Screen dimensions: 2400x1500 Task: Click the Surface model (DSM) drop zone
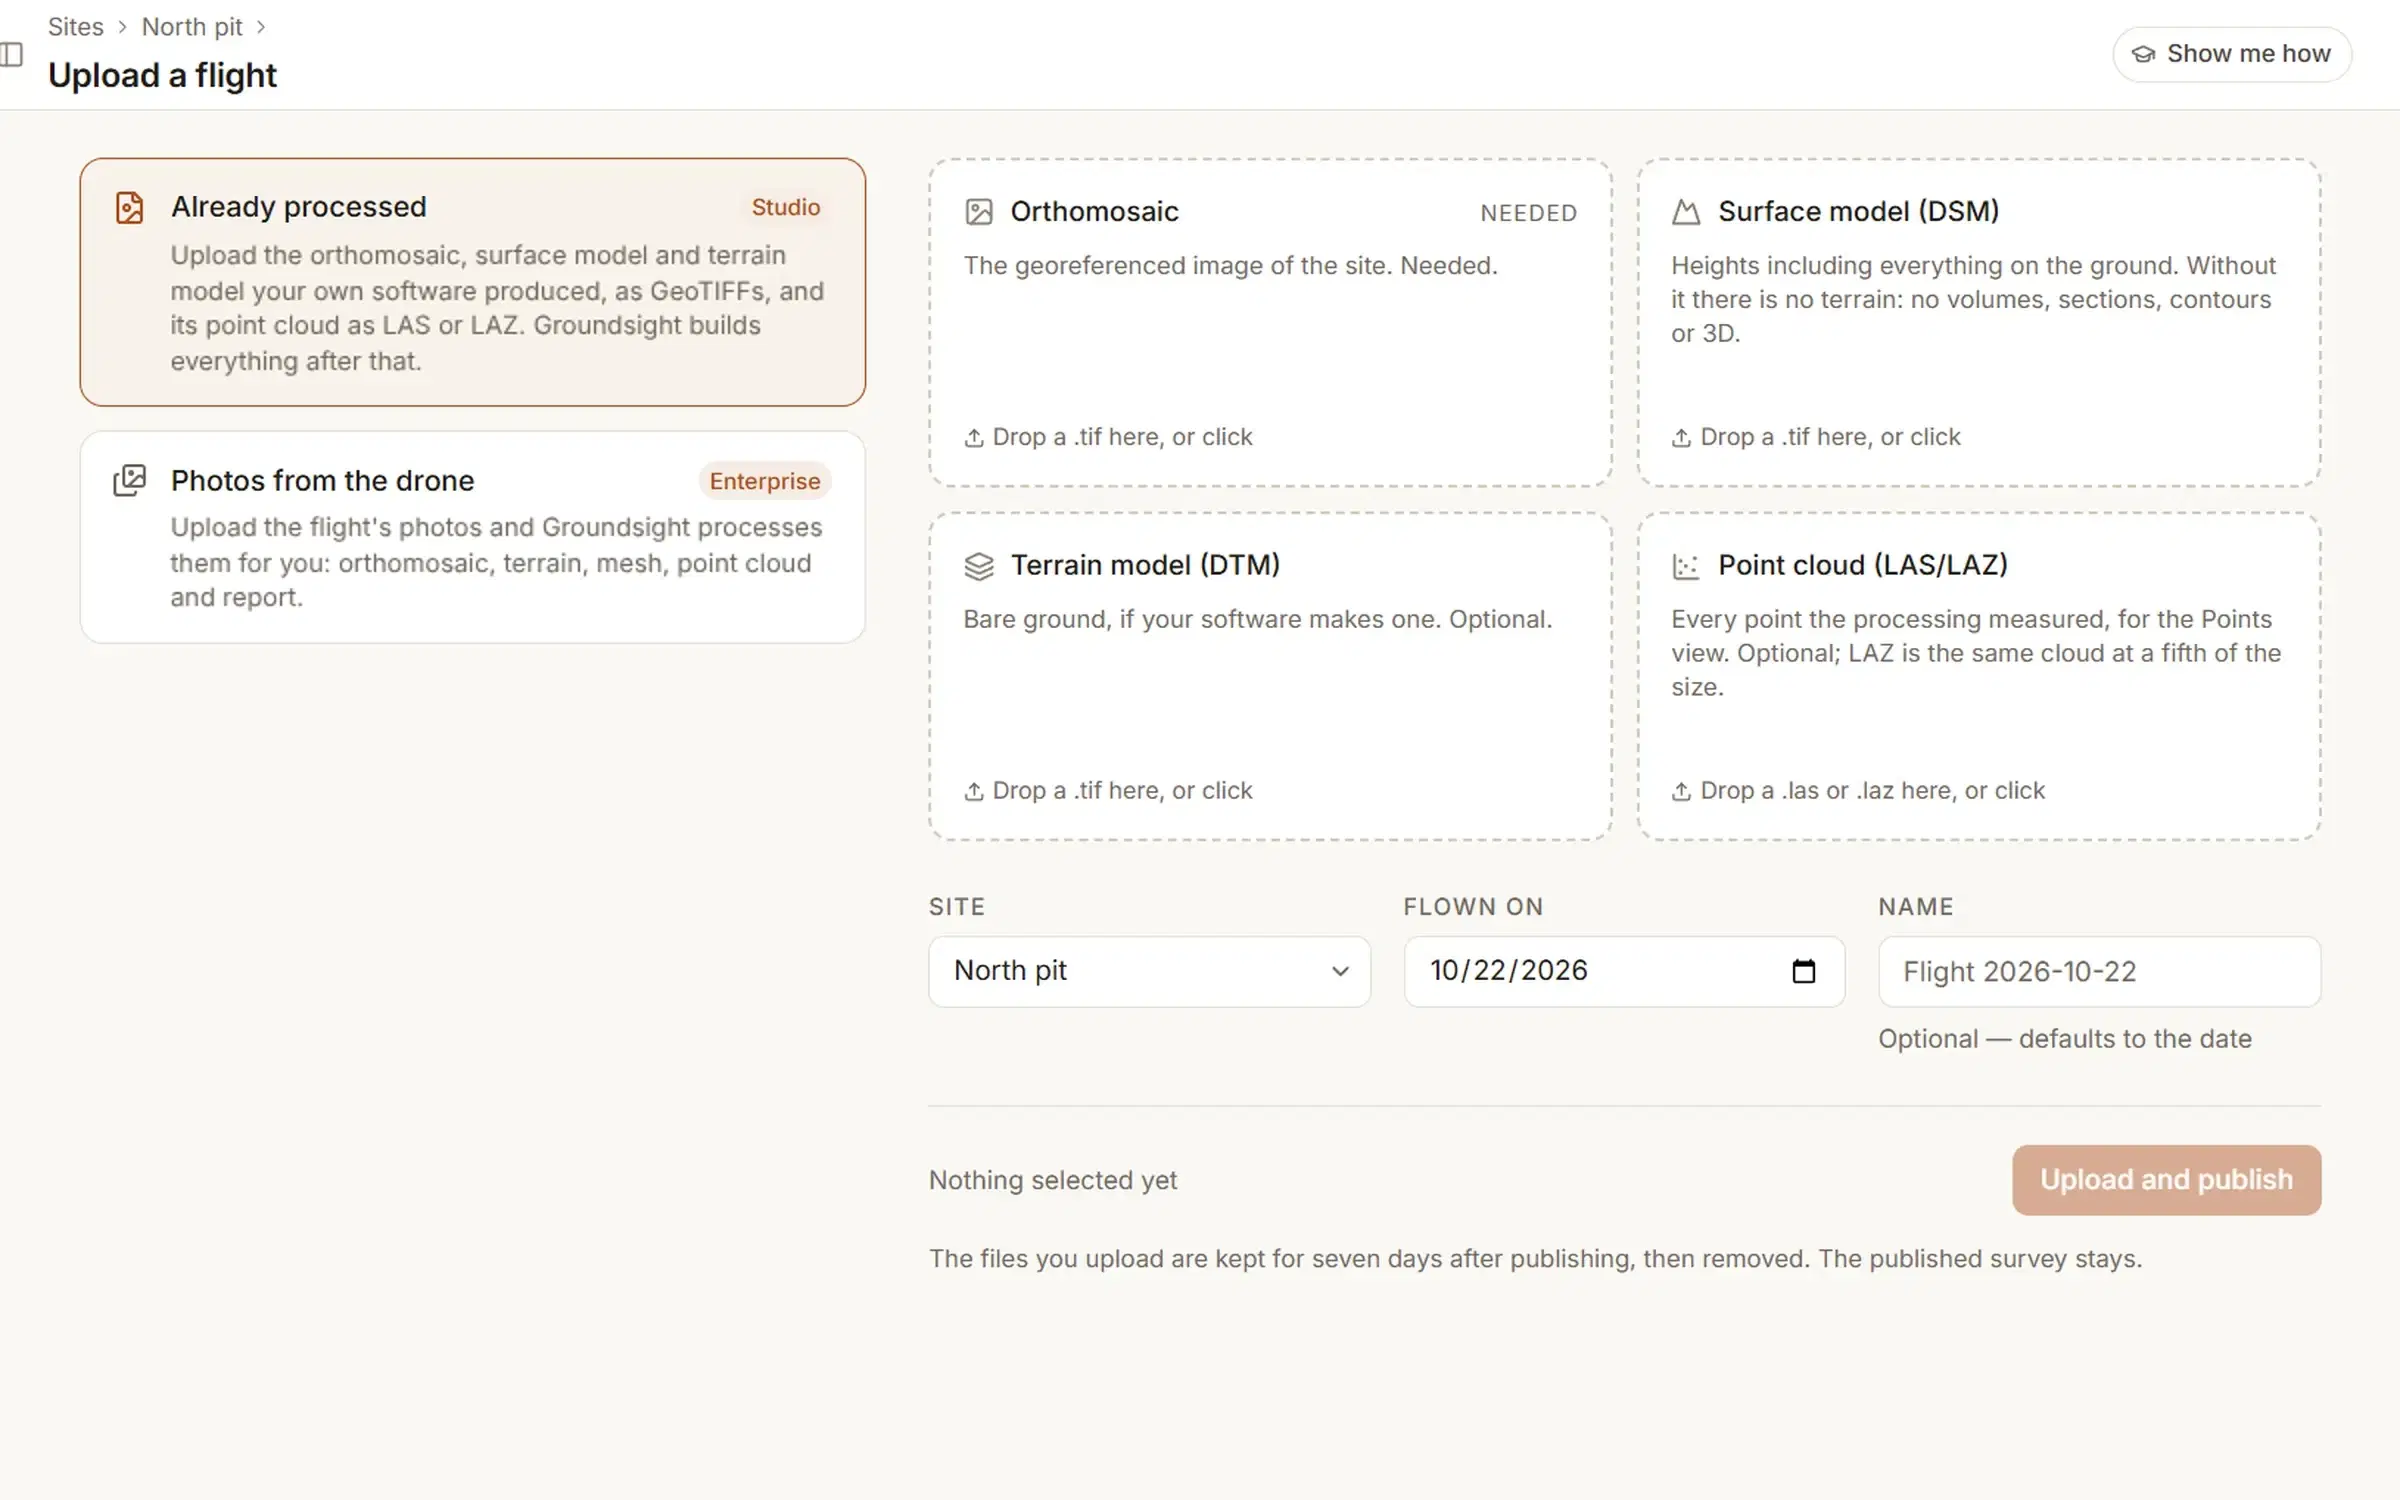click(1979, 323)
